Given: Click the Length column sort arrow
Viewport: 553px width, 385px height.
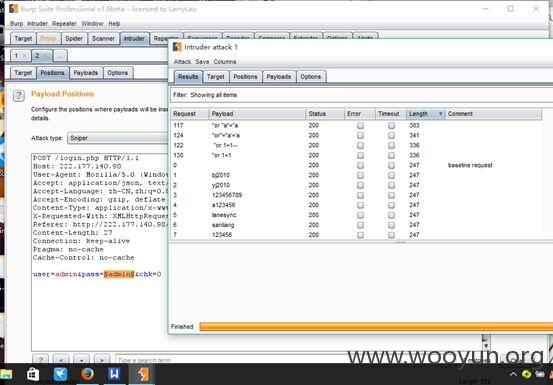Looking at the screenshot, I should (440, 114).
